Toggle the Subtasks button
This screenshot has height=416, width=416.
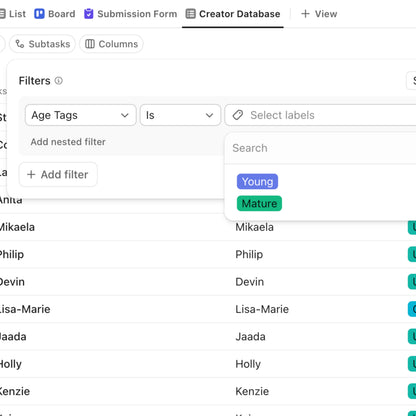pos(43,44)
